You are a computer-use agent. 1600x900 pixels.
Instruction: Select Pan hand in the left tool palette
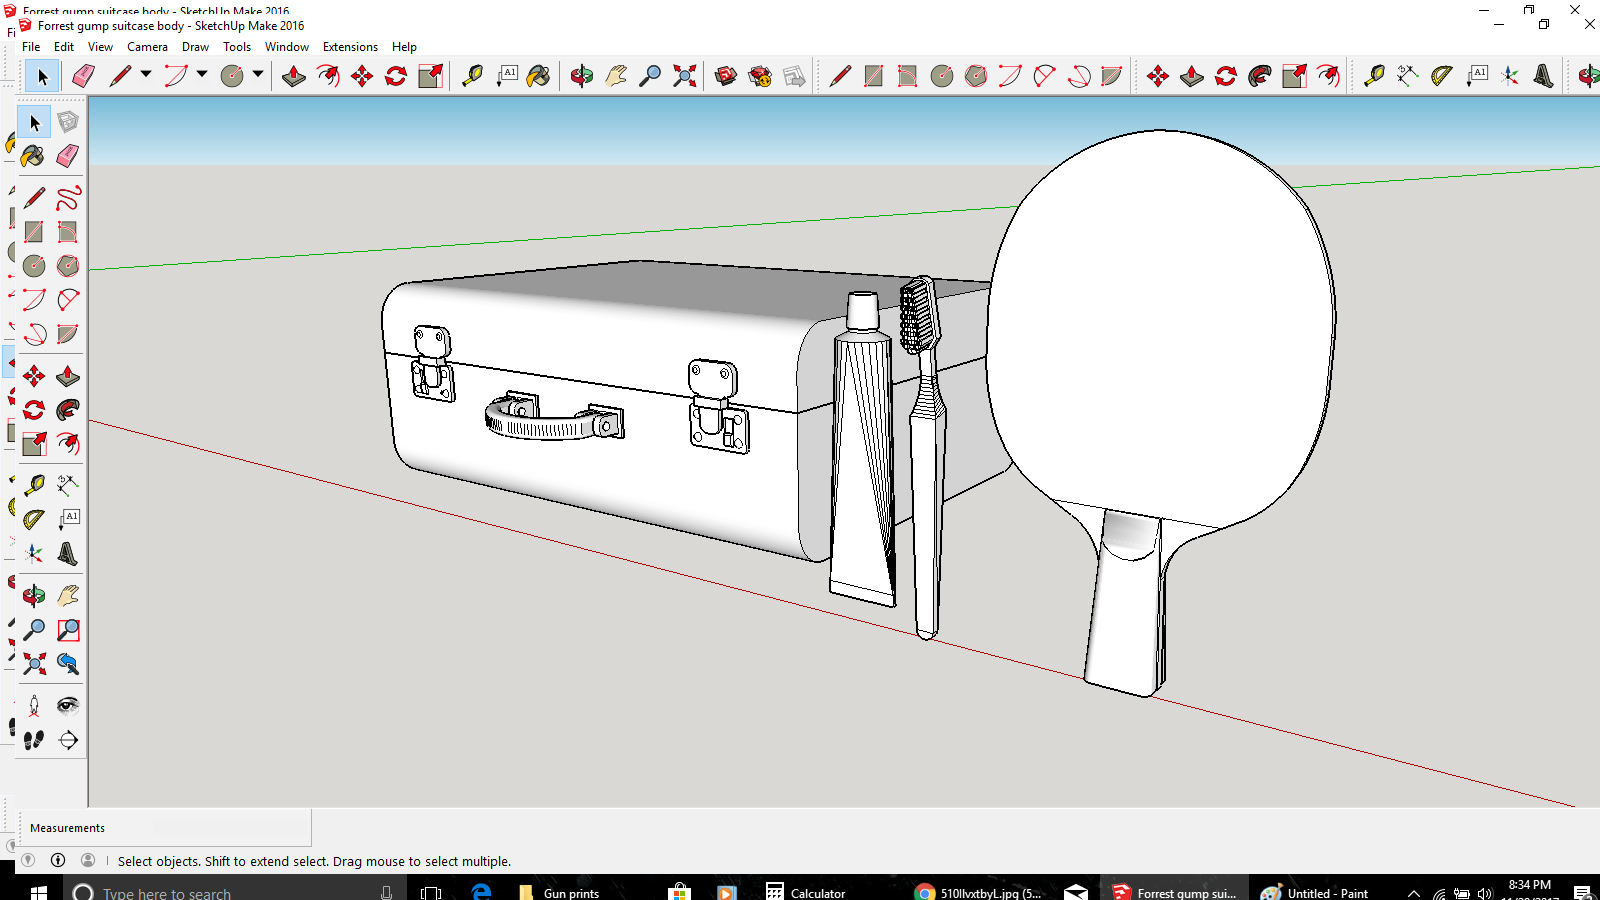click(68, 596)
